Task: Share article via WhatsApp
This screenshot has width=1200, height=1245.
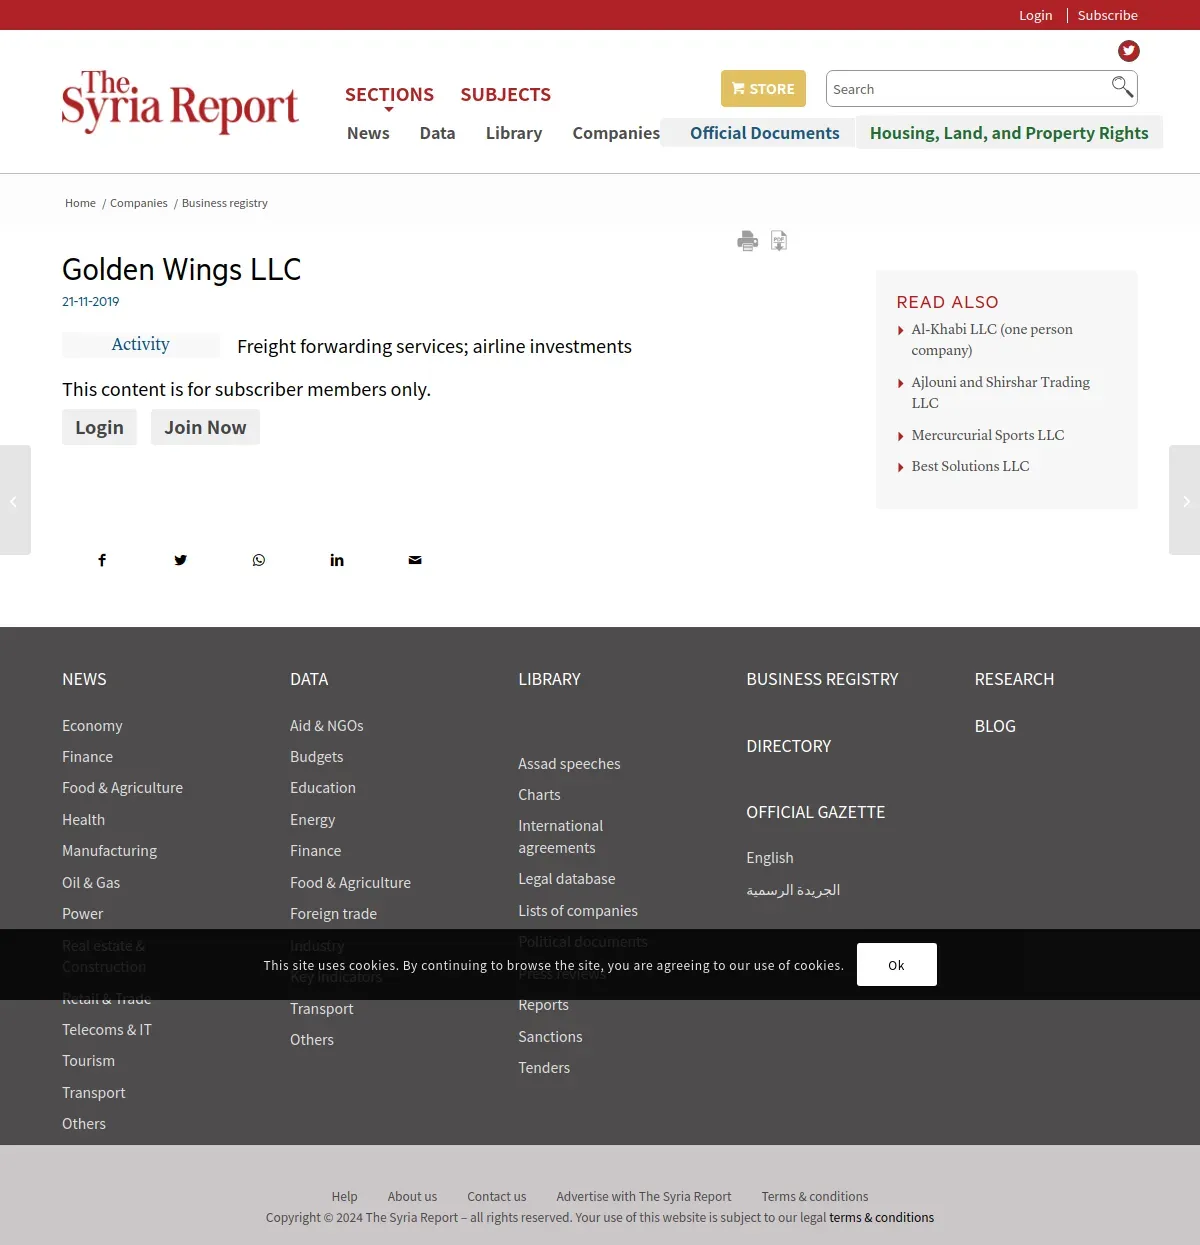Action: pyautogui.click(x=259, y=560)
